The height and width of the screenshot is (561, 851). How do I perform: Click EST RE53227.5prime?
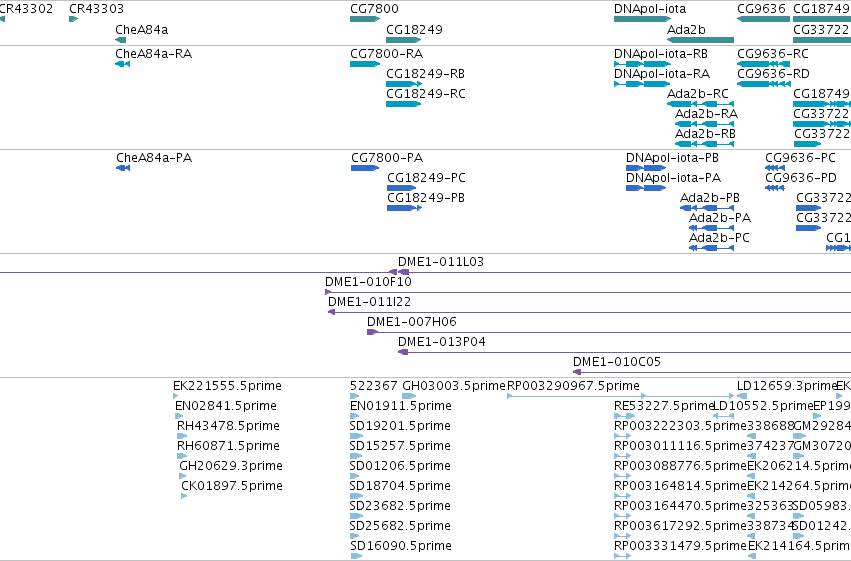click(663, 406)
